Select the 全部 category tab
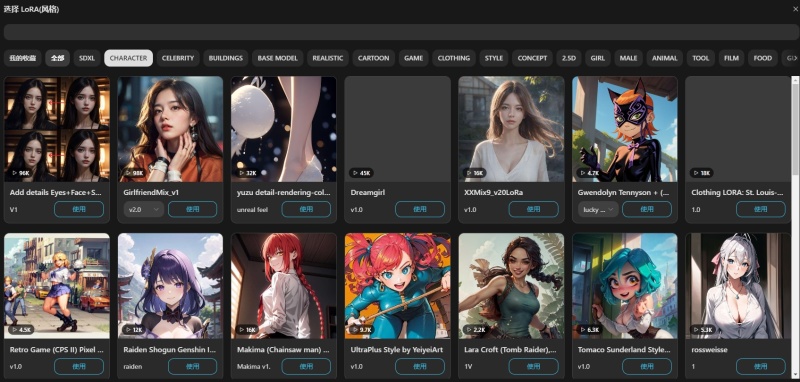The width and height of the screenshot is (800, 382). click(57, 58)
